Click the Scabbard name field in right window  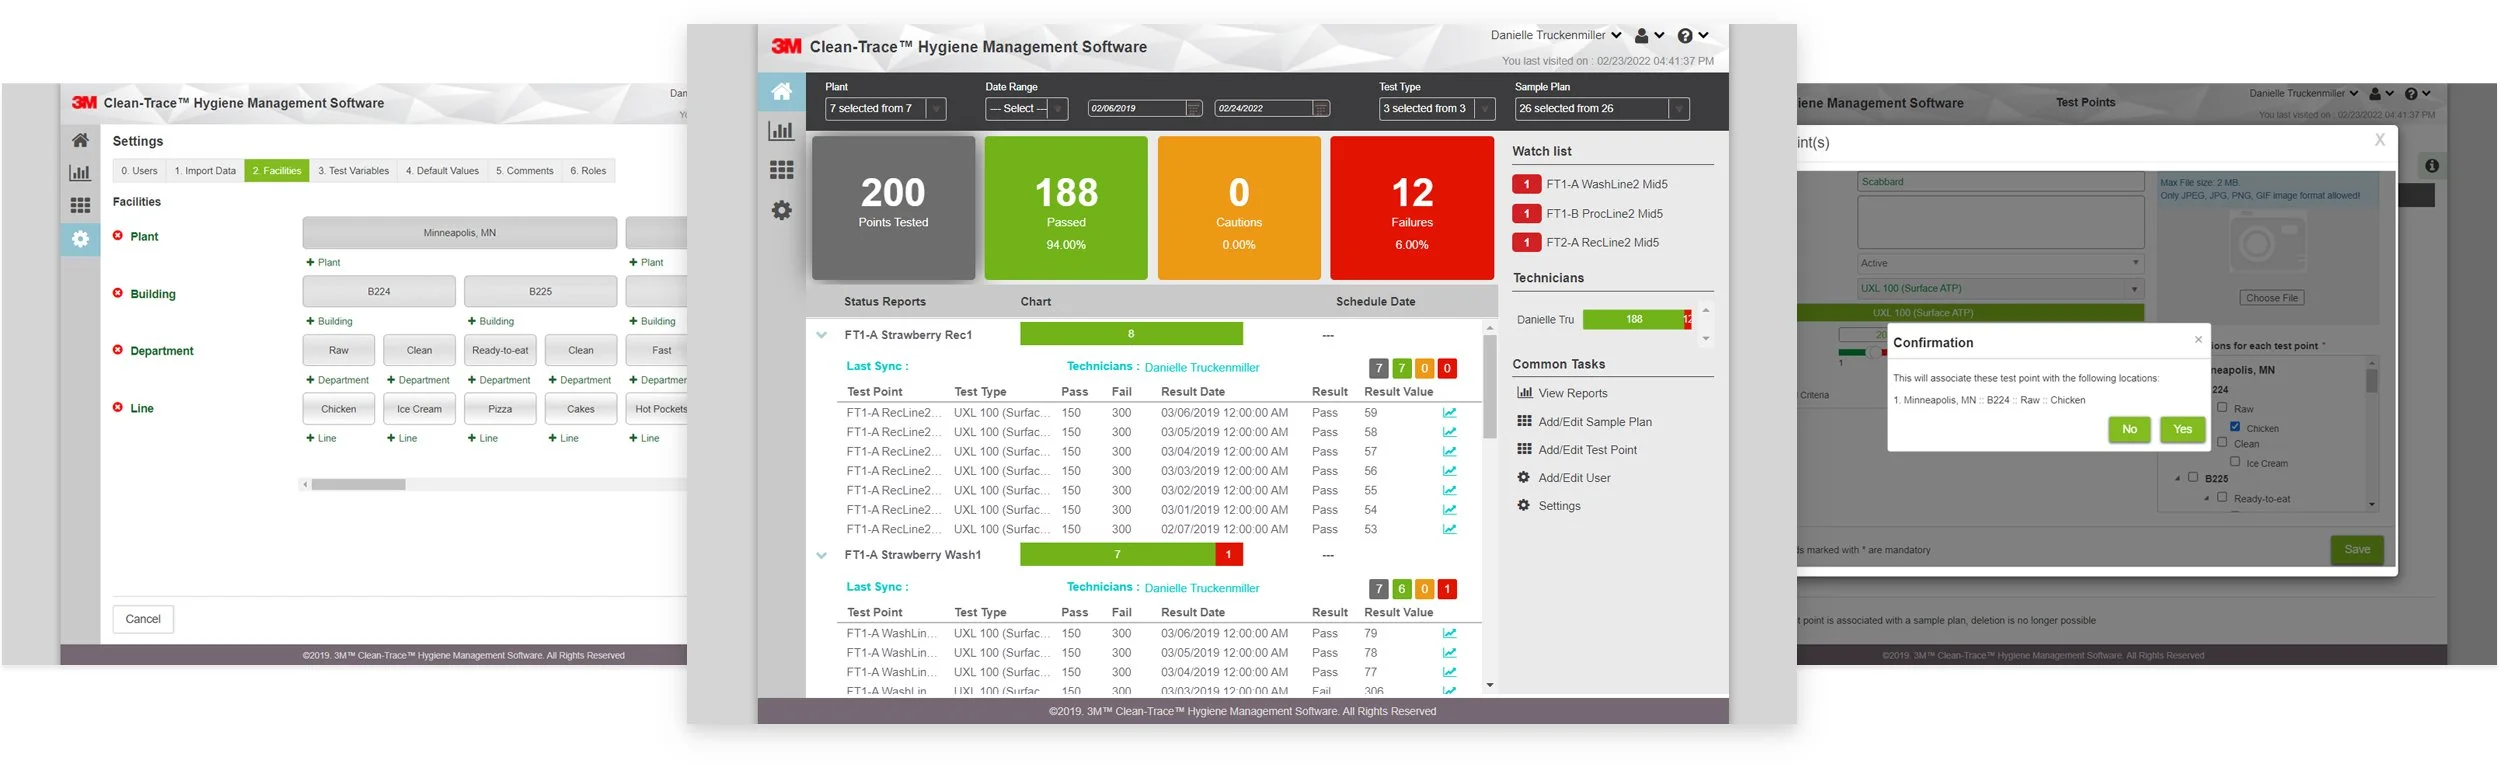(x=2000, y=182)
